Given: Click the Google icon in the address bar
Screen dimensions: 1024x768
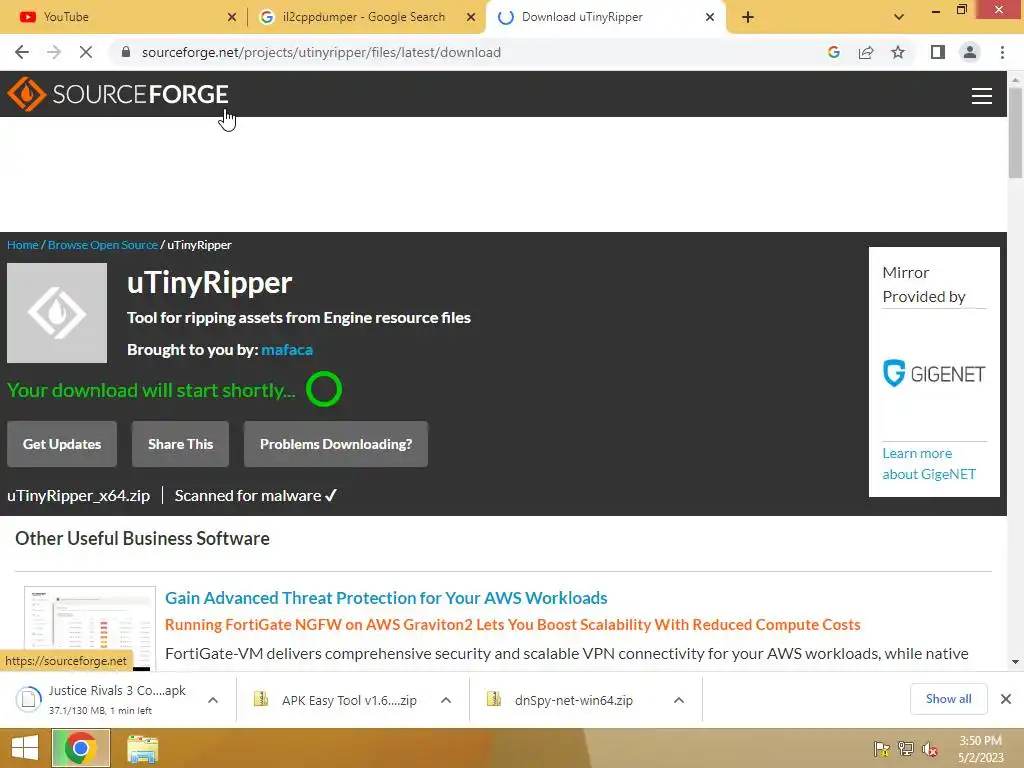Looking at the screenshot, I should (833, 52).
